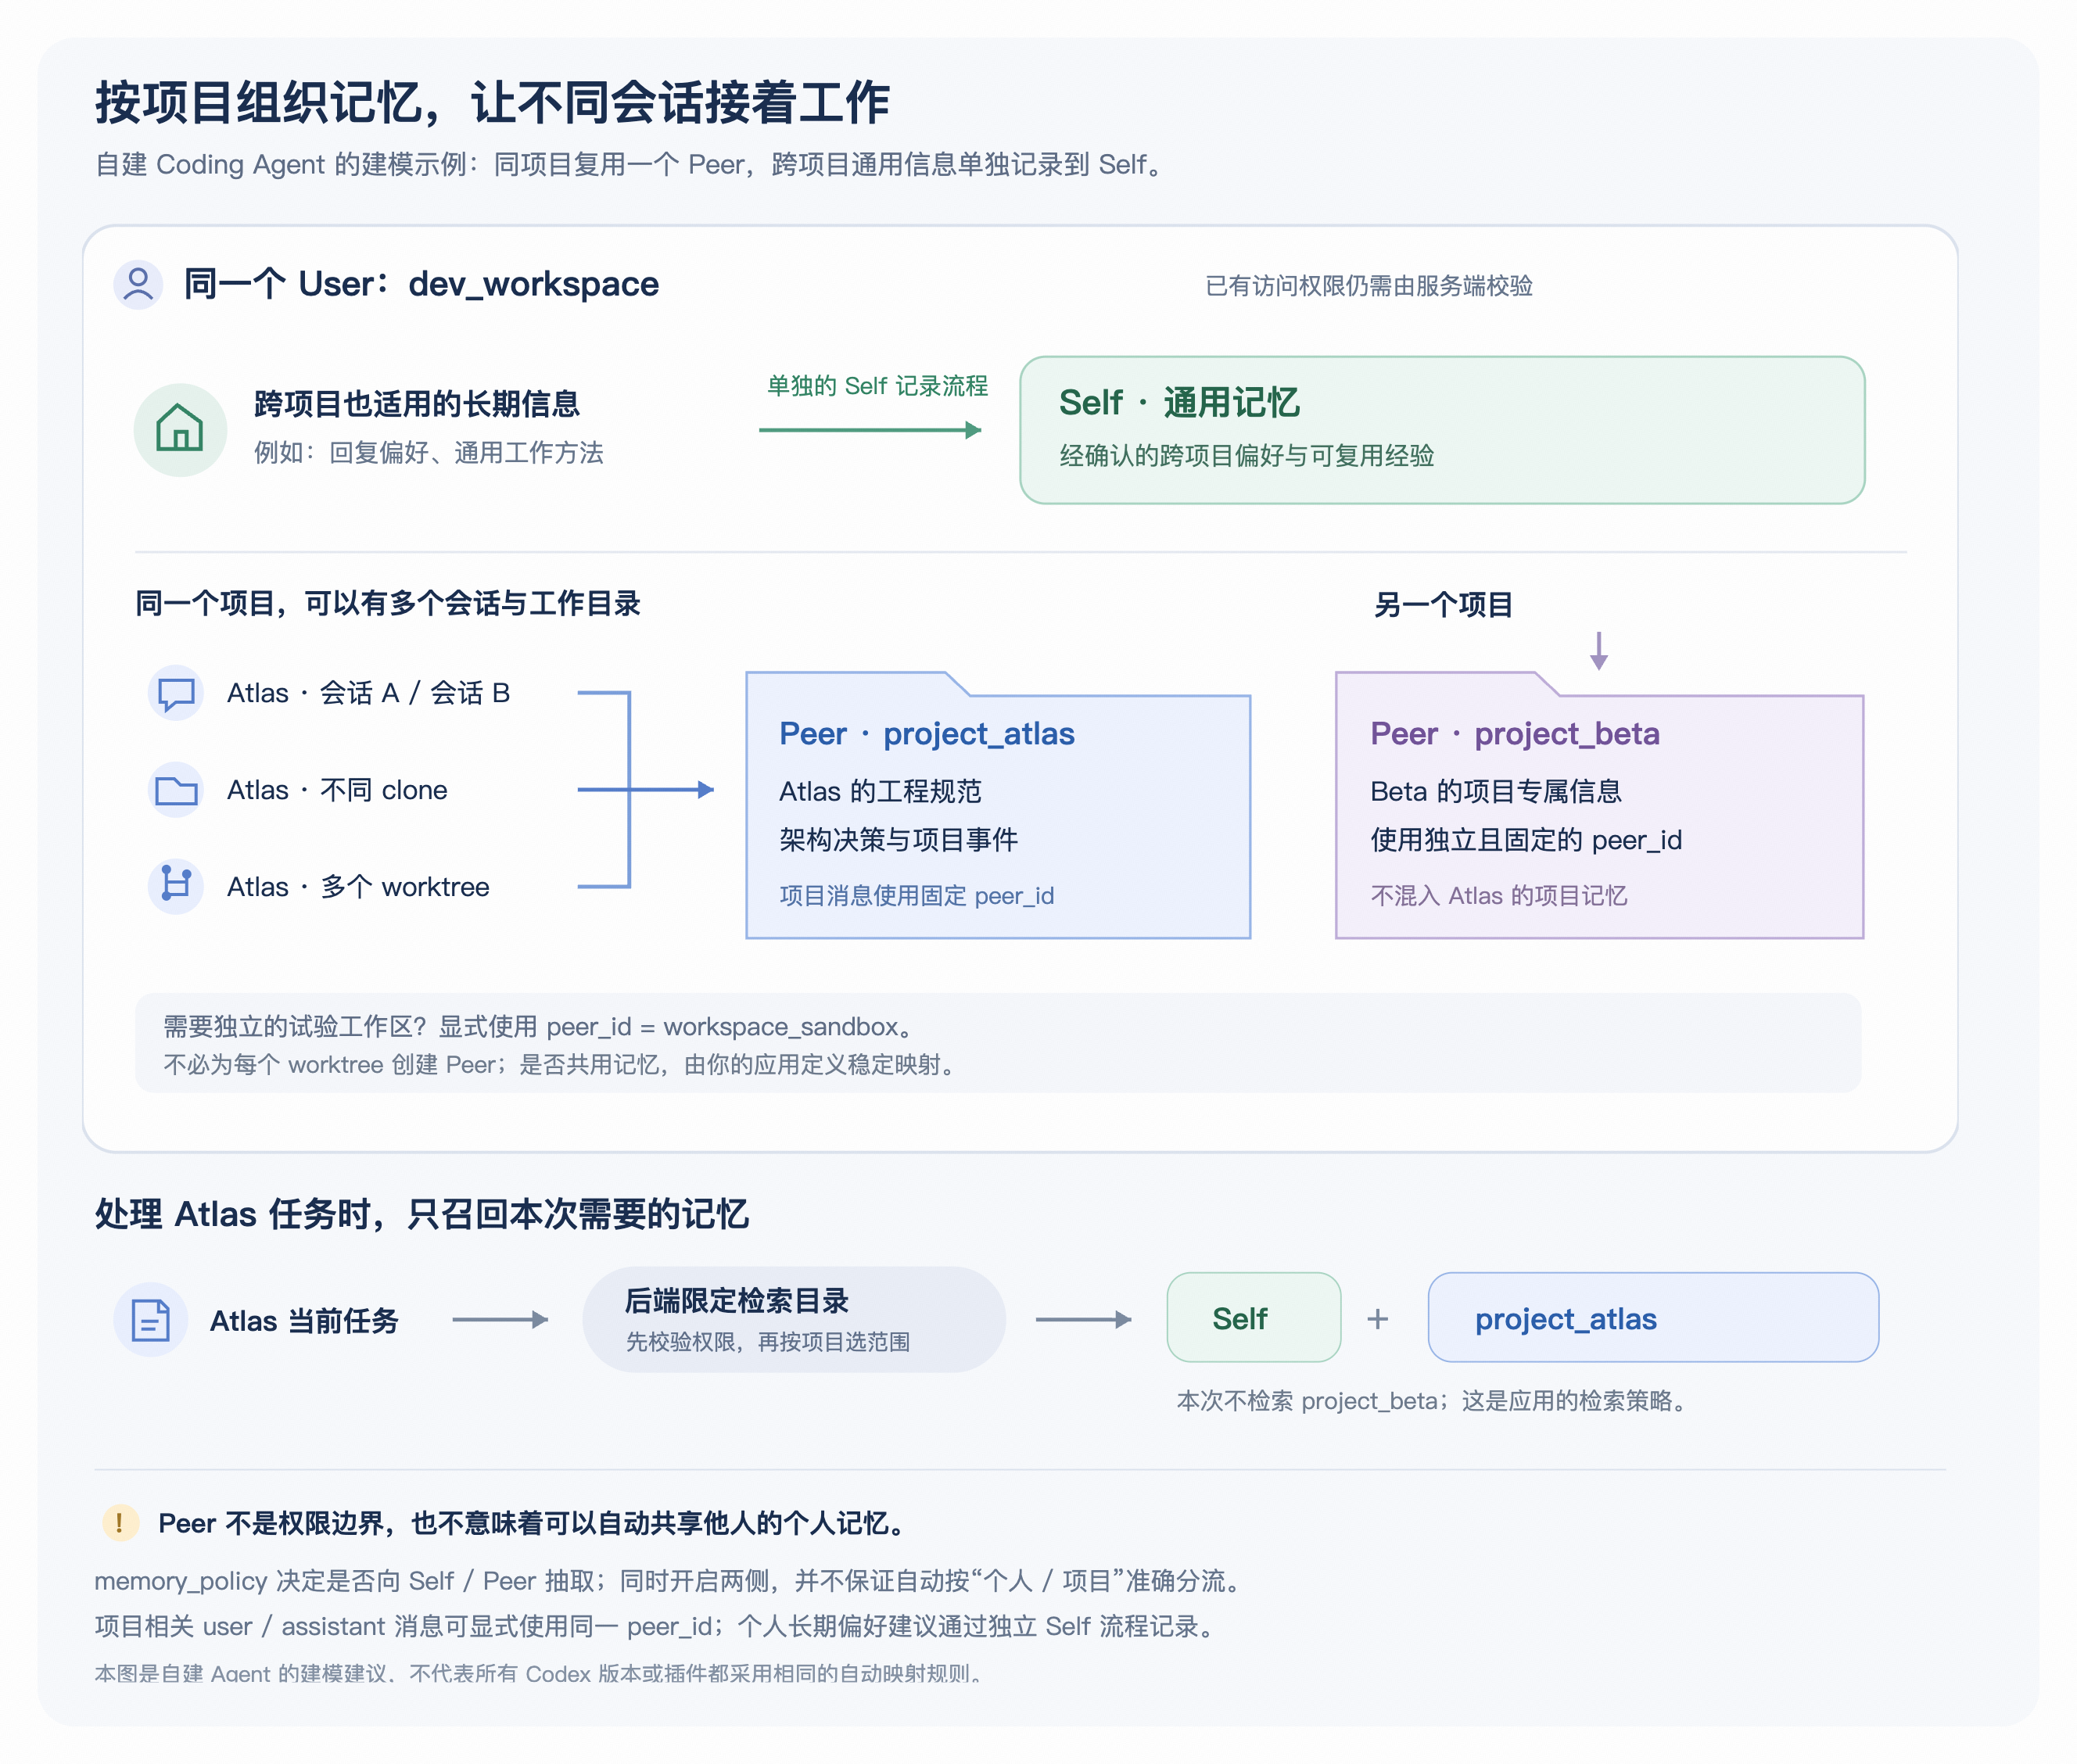Click the folder icon beside Atlas 不同 clone
The image size is (2077, 1764).
(x=176, y=790)
